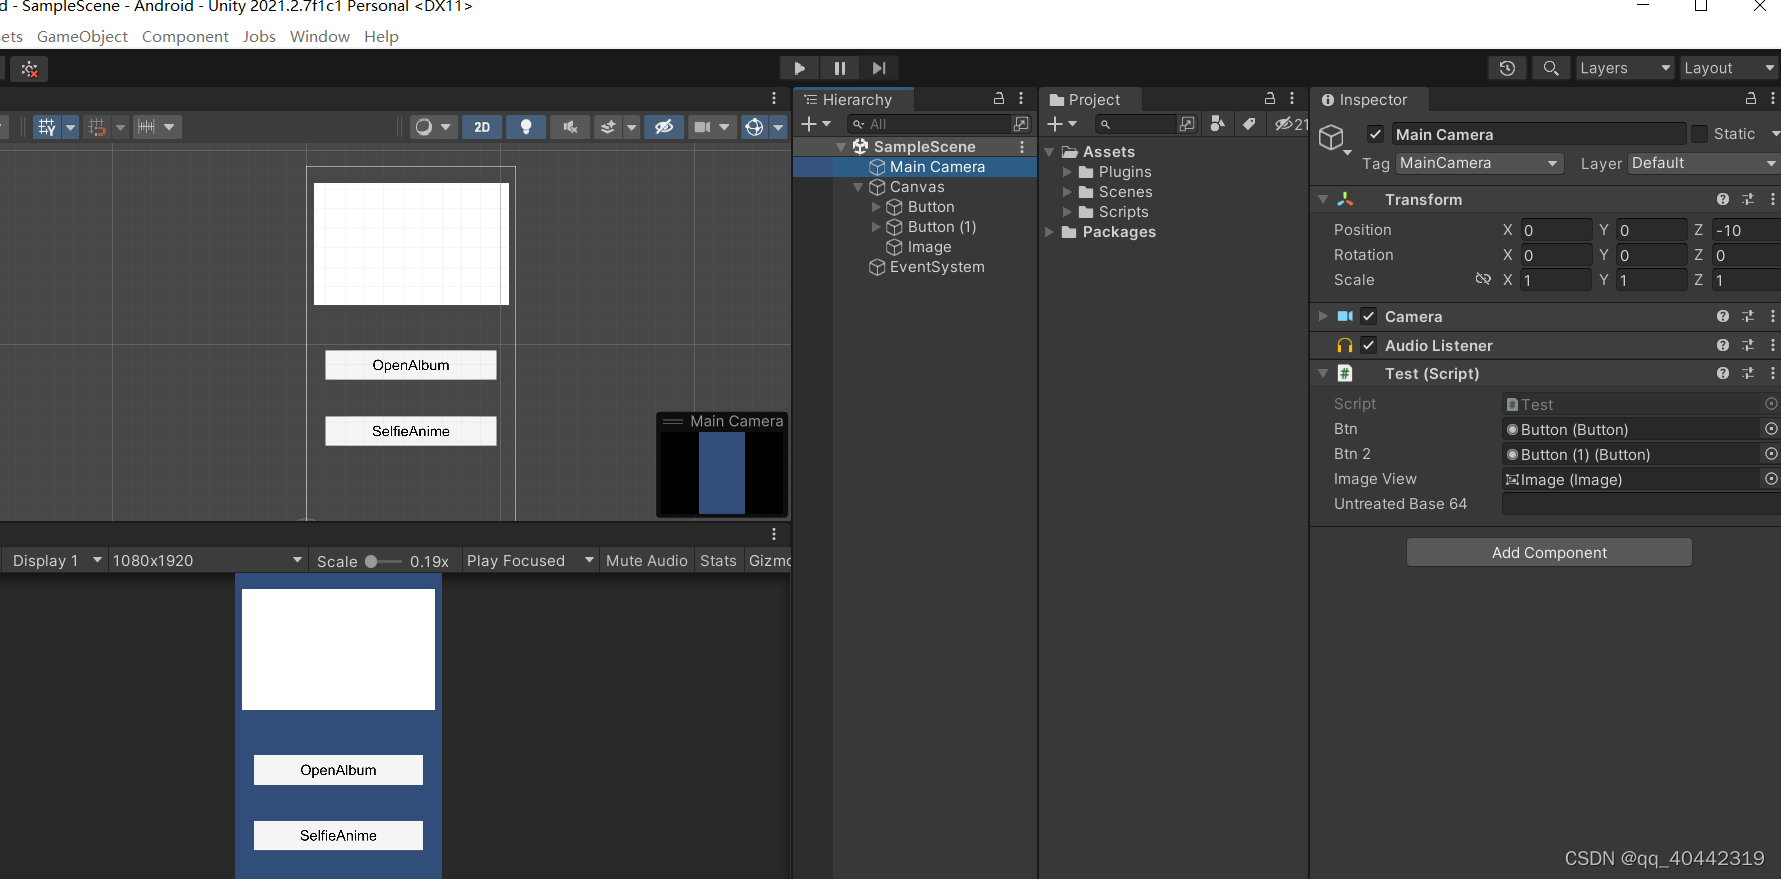
Task: Click the Step forward button
Action: click(879, 68)
